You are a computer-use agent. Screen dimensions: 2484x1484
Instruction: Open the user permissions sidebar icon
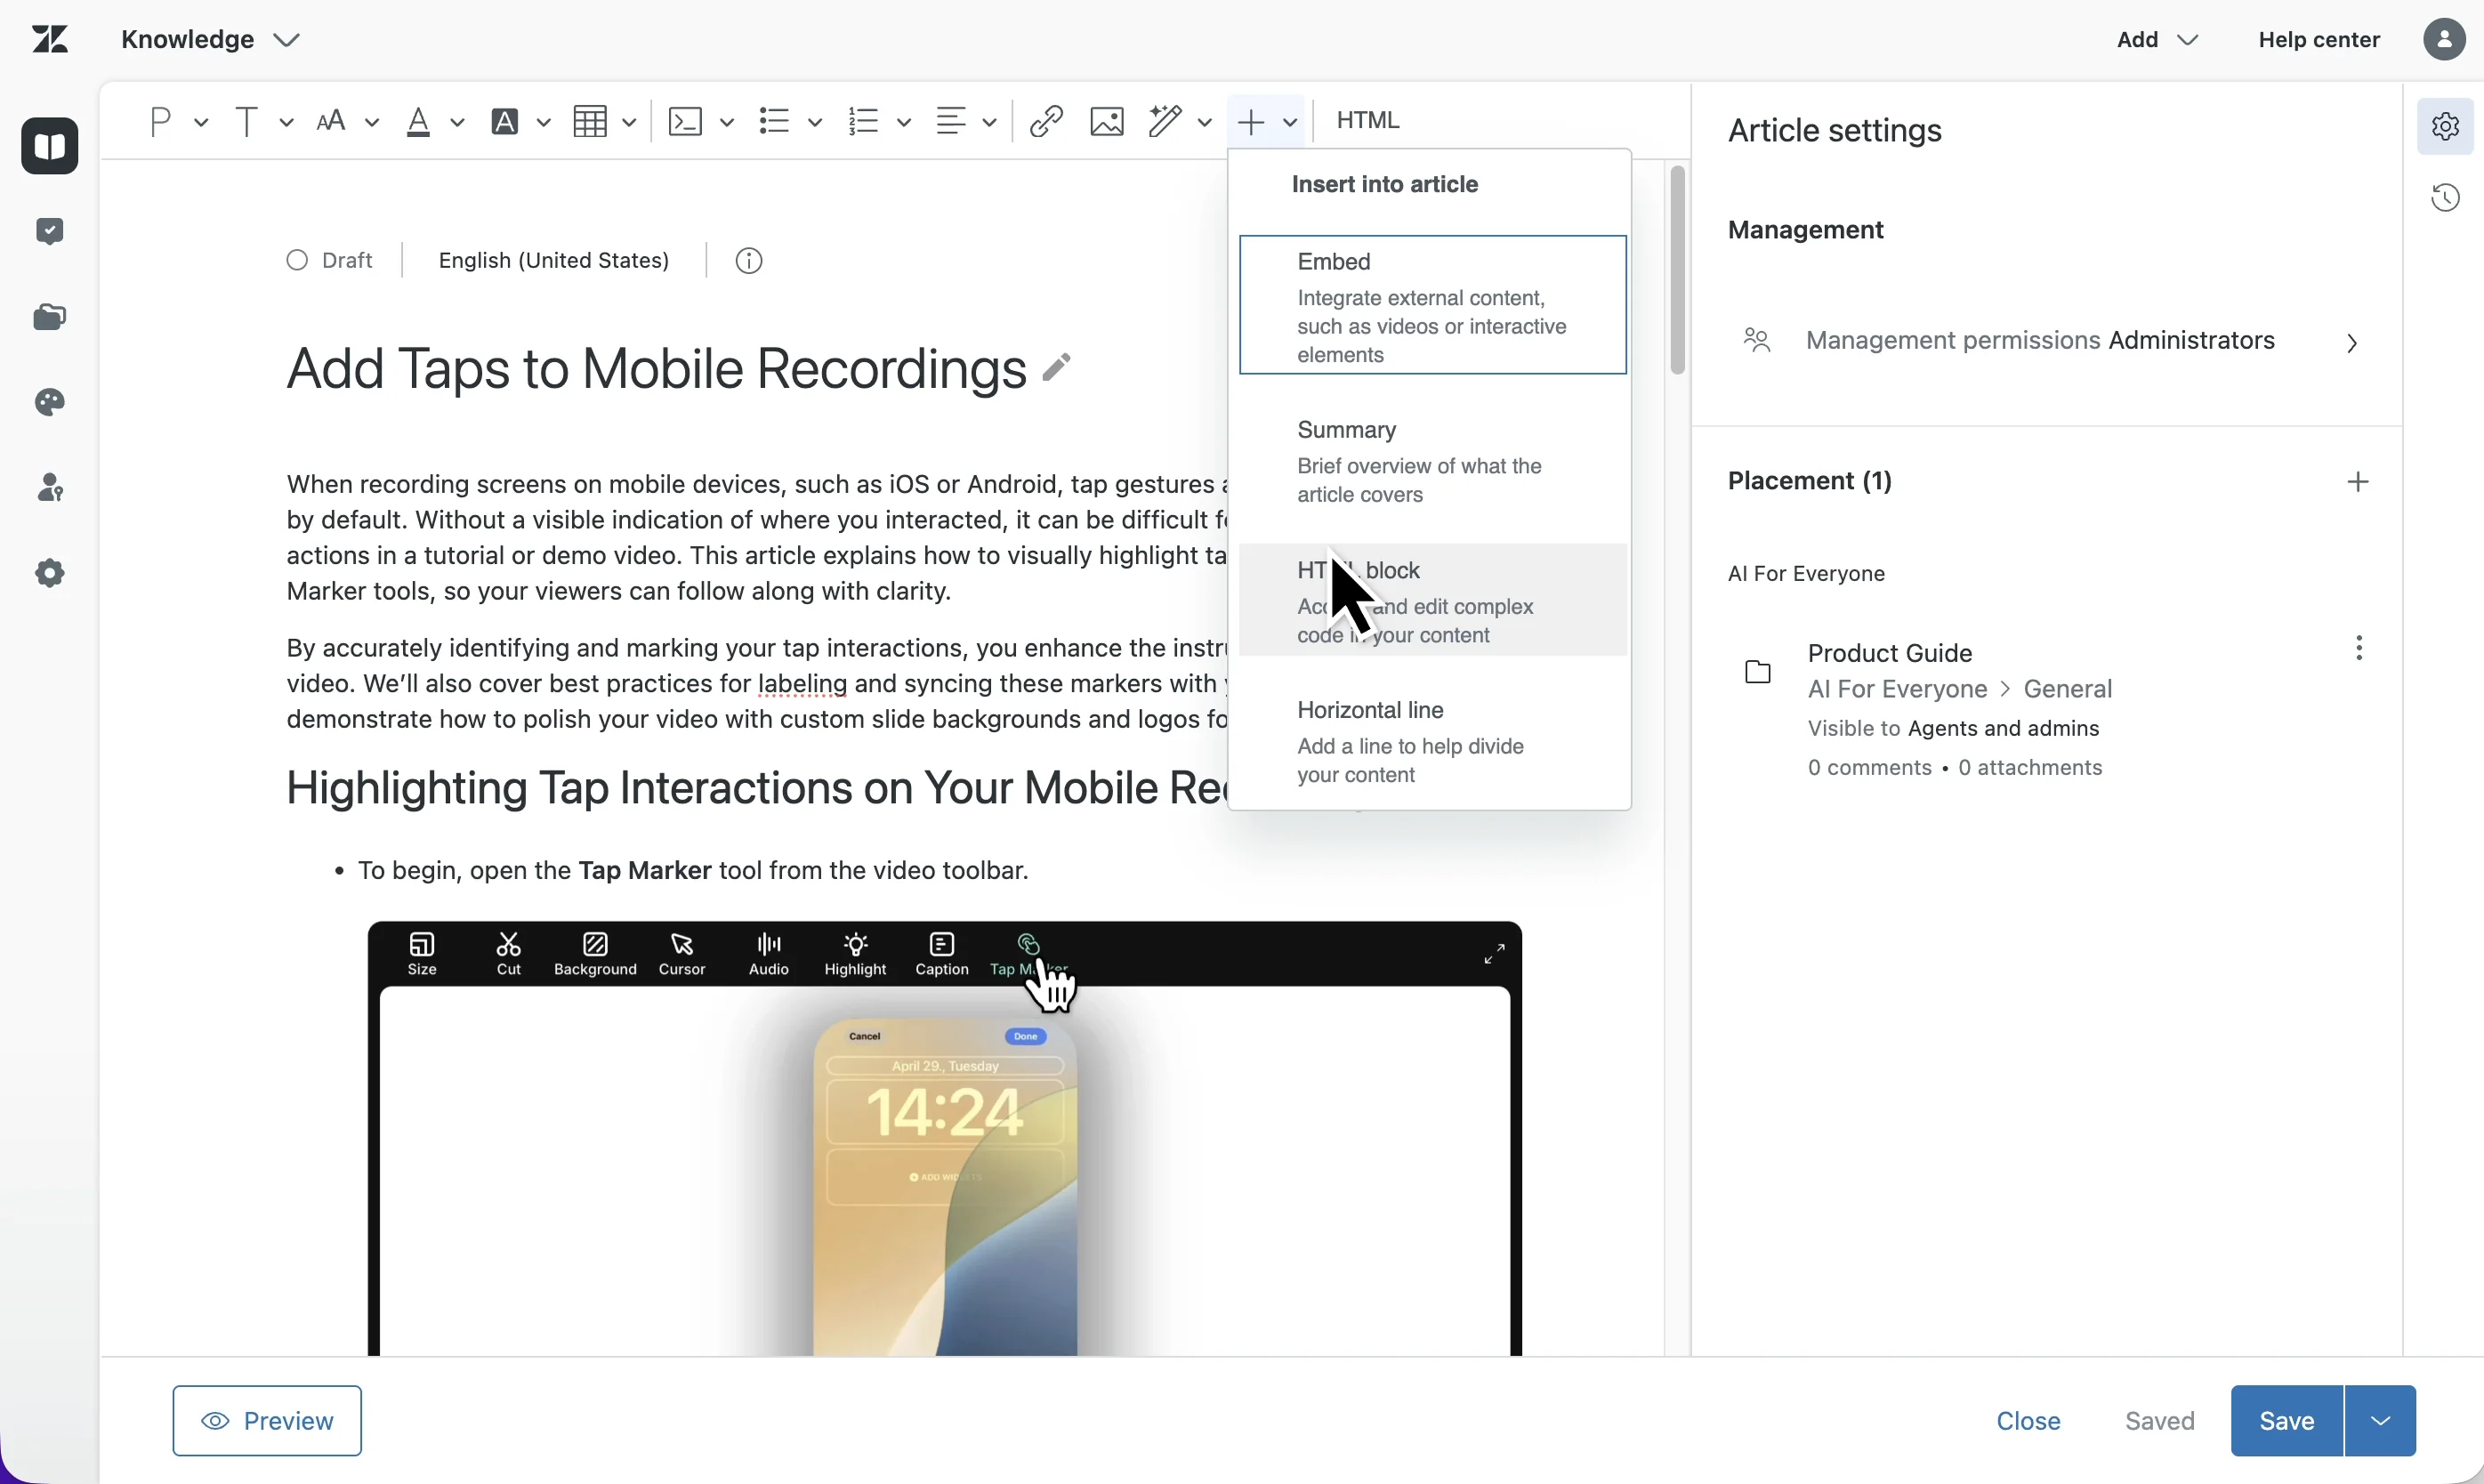(50, 488)
